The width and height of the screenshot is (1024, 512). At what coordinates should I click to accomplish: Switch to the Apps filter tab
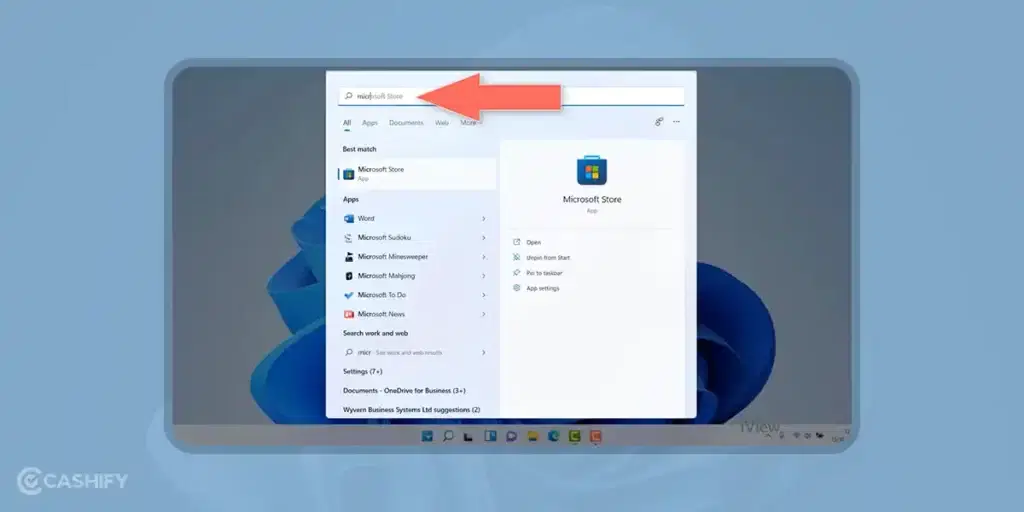click(x=370, y=123)
